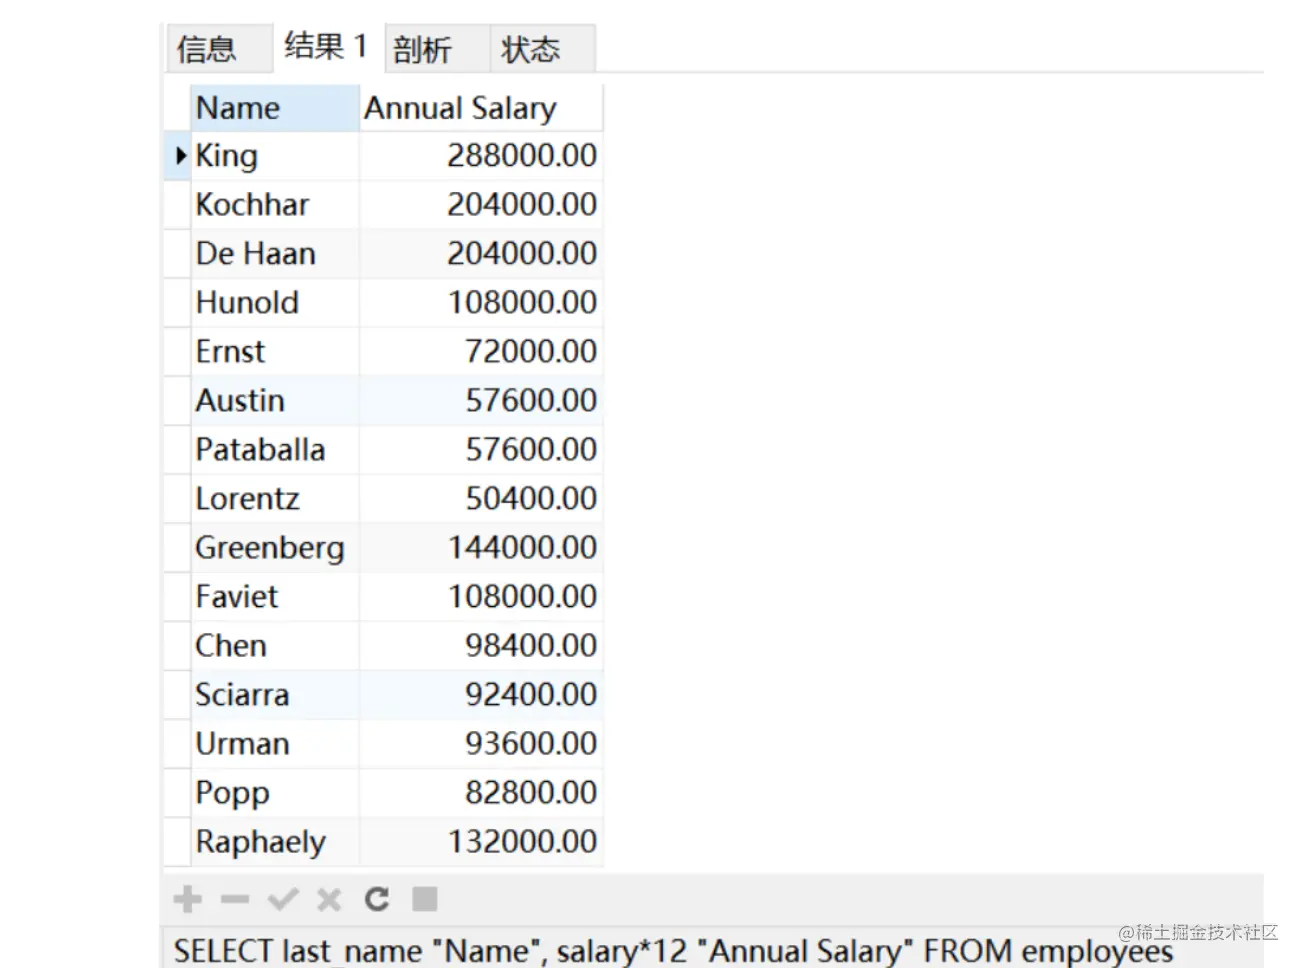Image resolution: width=1304 pixels, height=968 pixels.
Task: Click the 72000.00 salary cell
Action: 481,352
